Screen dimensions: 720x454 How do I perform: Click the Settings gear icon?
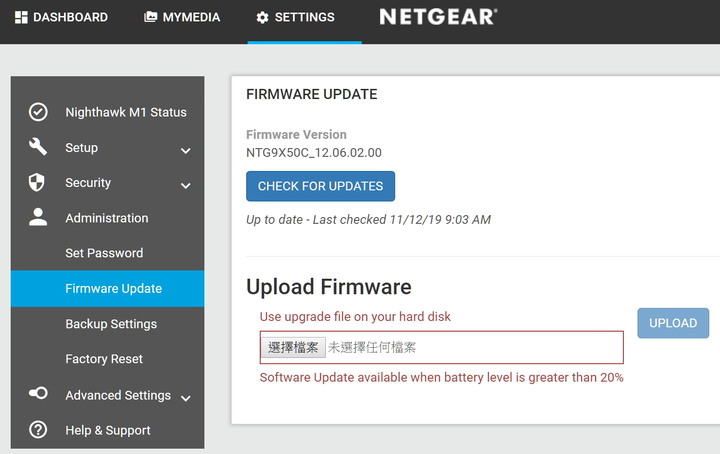(x=262, y=17)
